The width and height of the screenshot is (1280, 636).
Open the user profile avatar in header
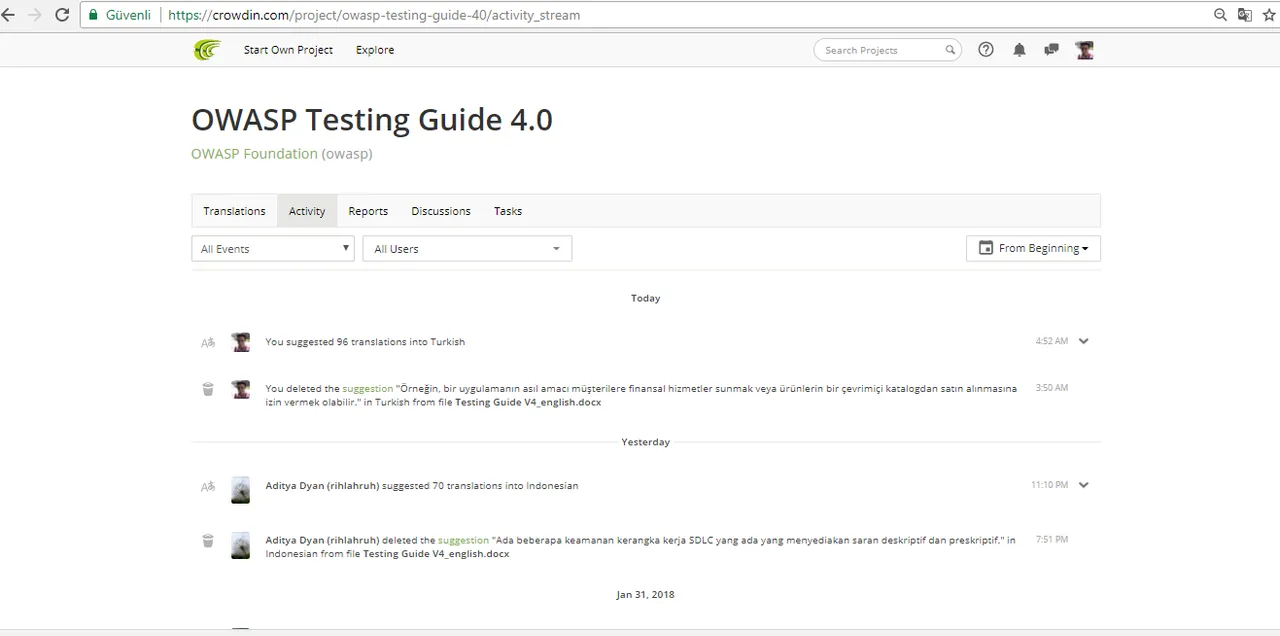click(1085, 50)
